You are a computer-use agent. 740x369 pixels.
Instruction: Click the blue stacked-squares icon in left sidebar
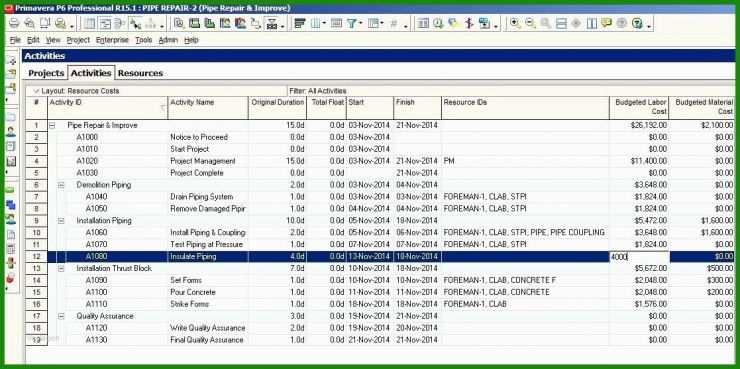[x=10, y=205]
